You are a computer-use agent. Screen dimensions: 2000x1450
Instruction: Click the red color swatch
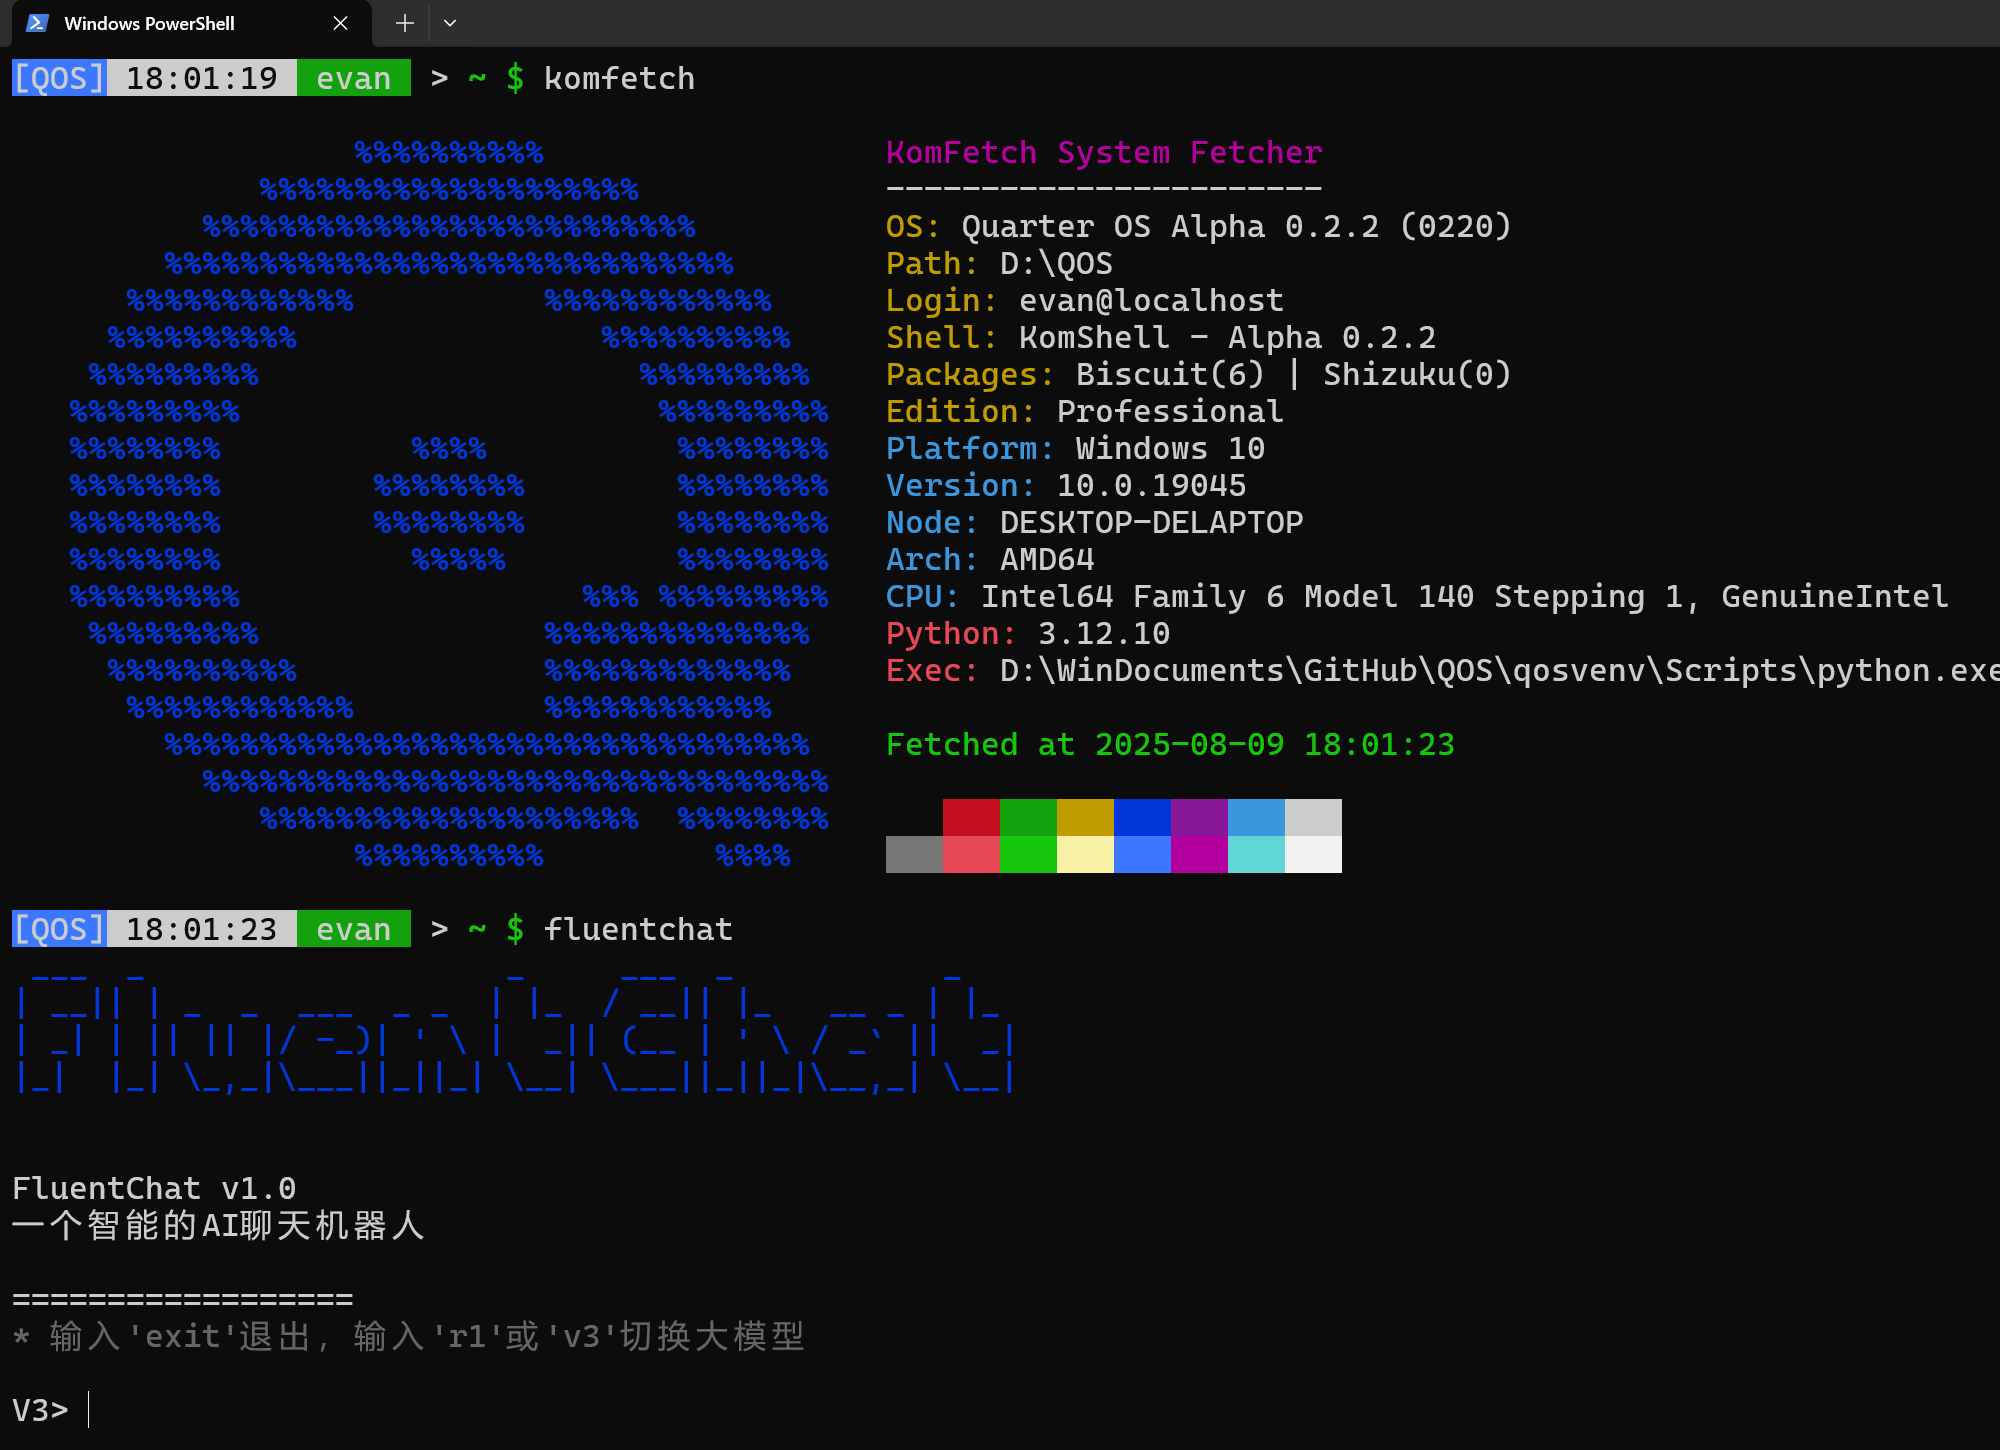[971, 817]
